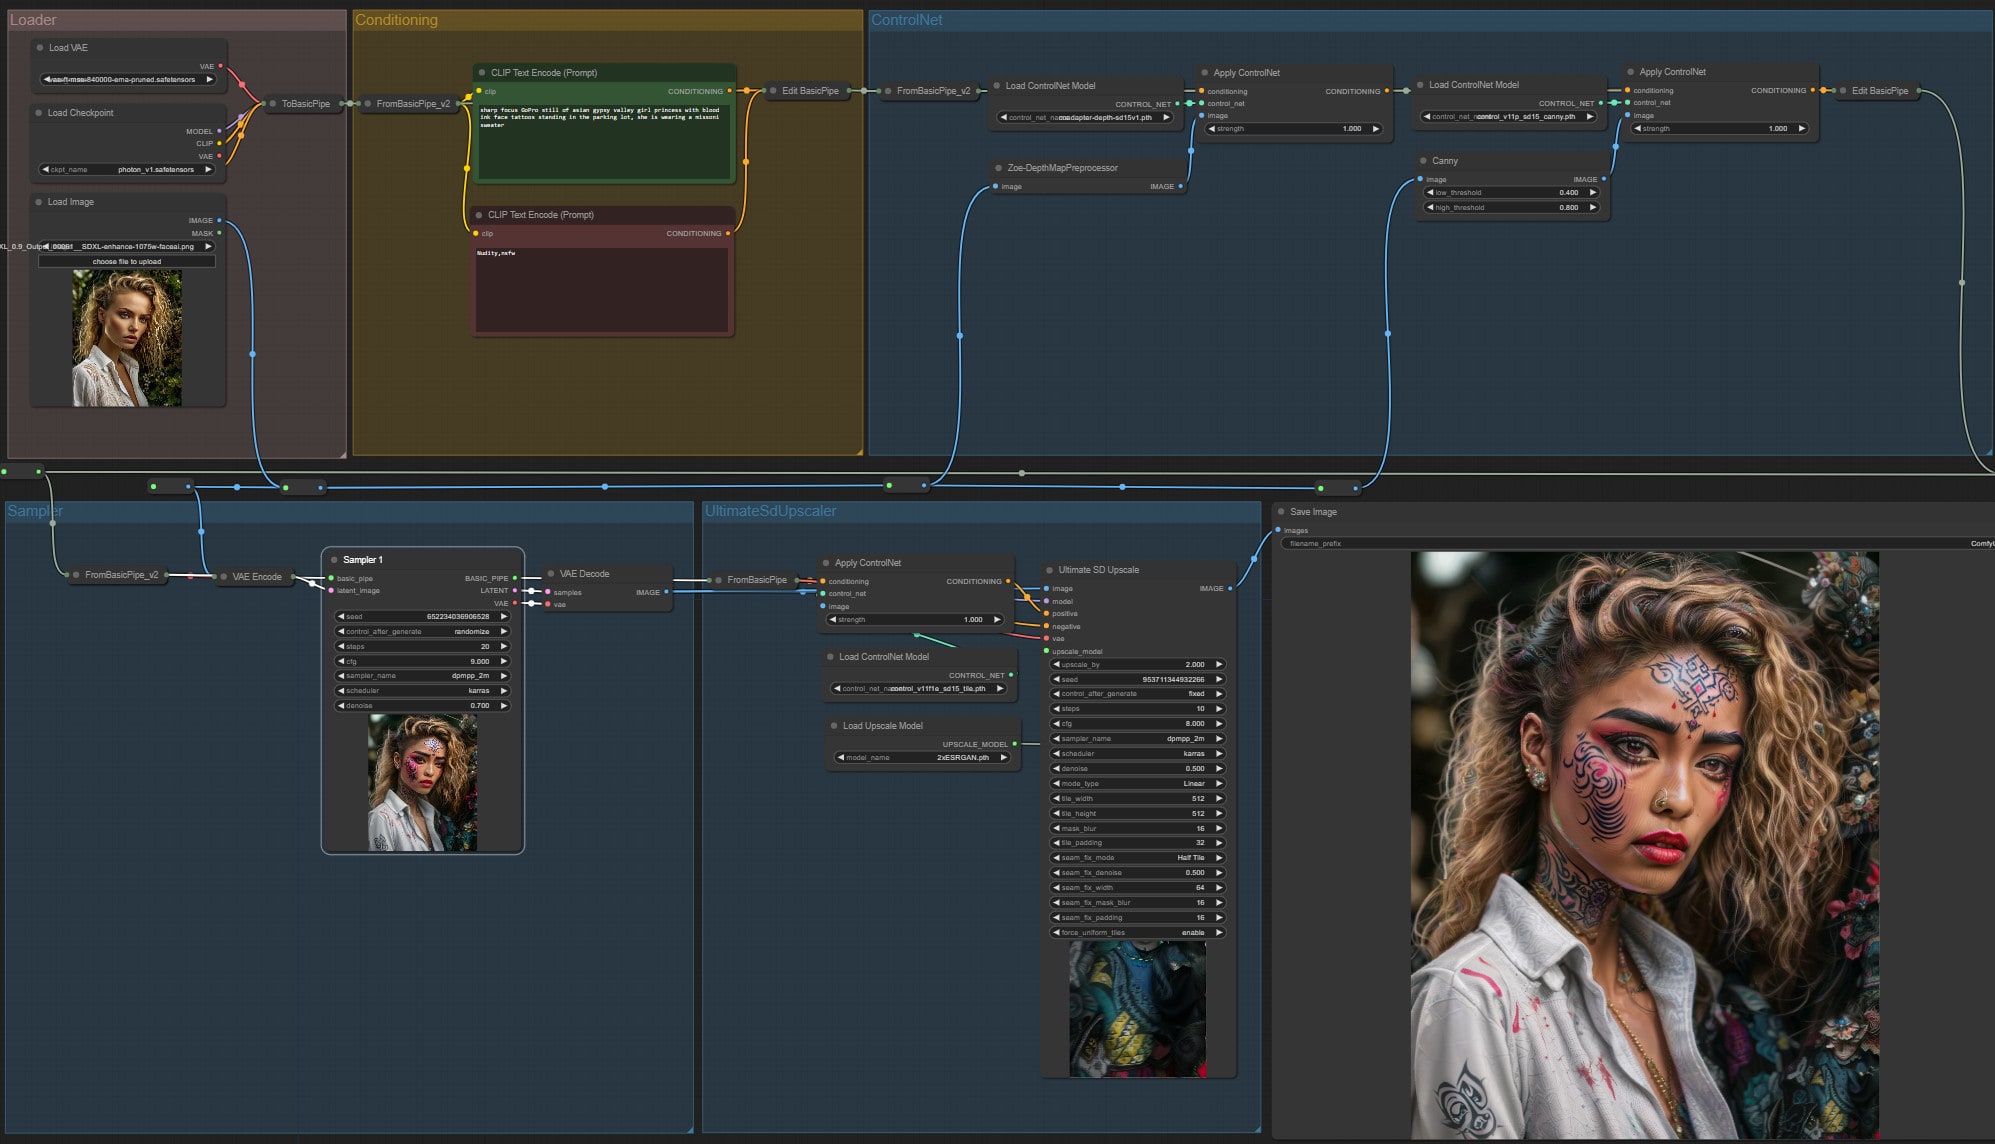Click the IMAGE output slot of Ultimate SD Upscale
This screenshot has width=1995, height=1144.
pos(1229,589)
